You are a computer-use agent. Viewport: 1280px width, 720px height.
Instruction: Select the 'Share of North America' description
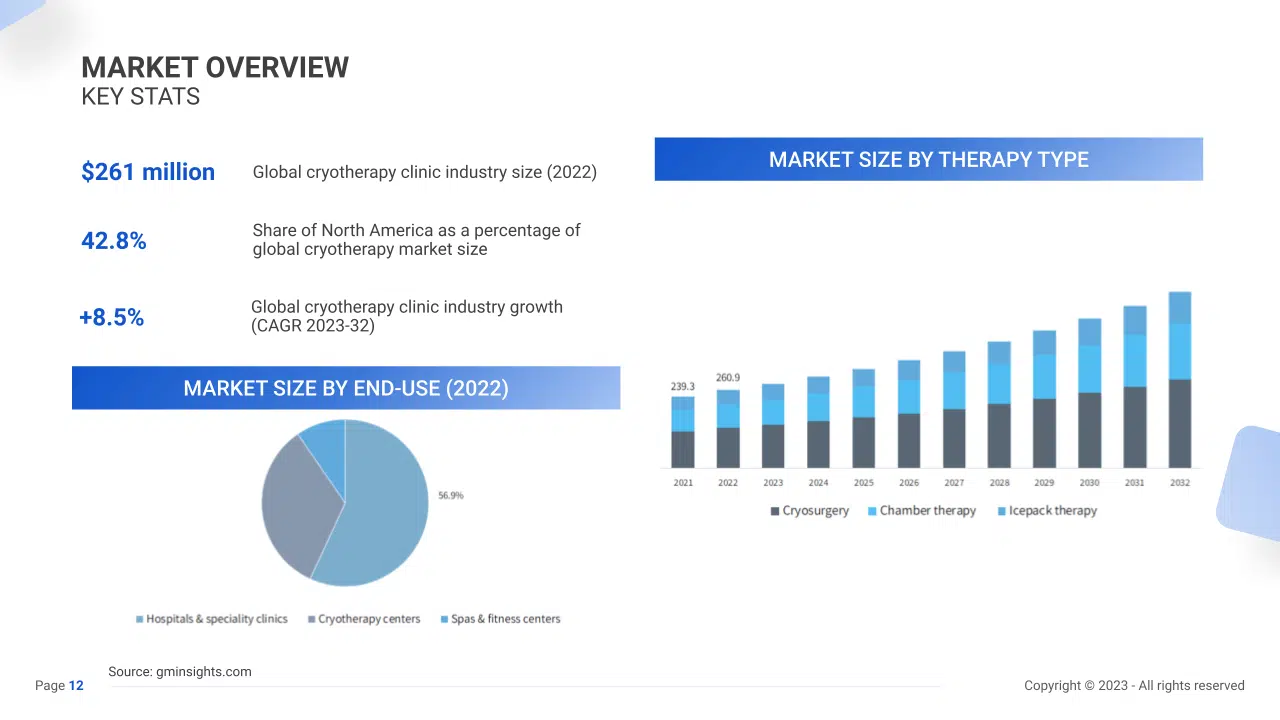(x=416, y=240)
